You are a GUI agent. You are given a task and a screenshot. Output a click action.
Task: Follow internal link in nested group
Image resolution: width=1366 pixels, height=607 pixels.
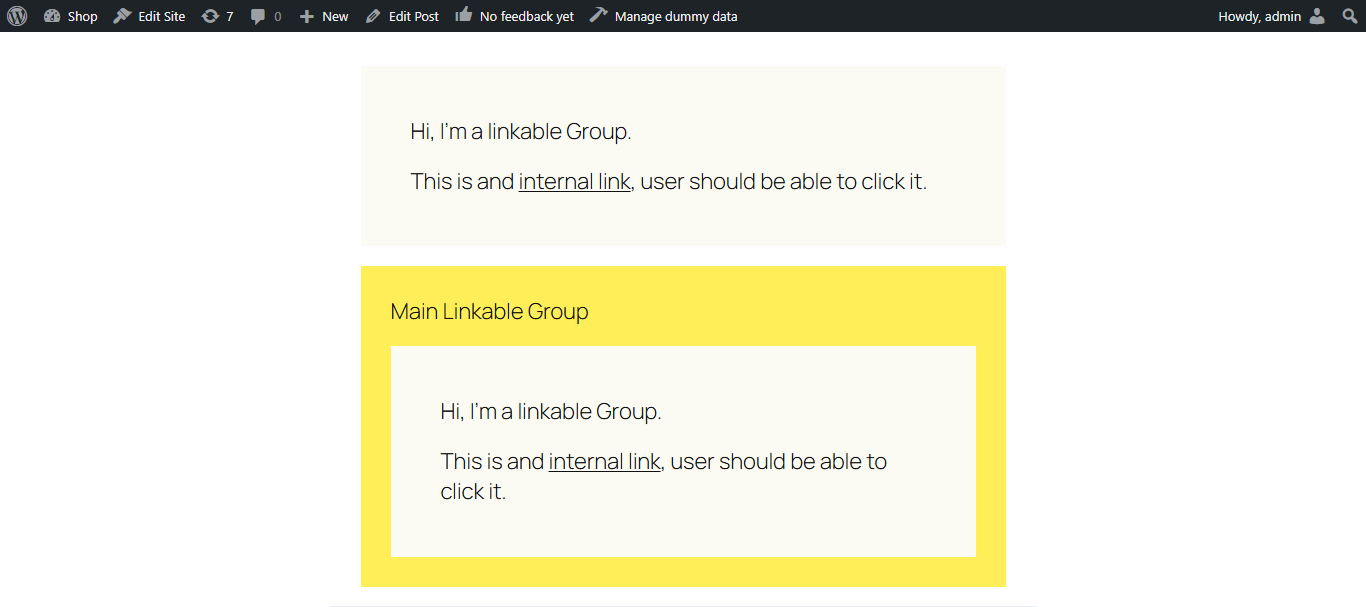click(x=605, y=461)
